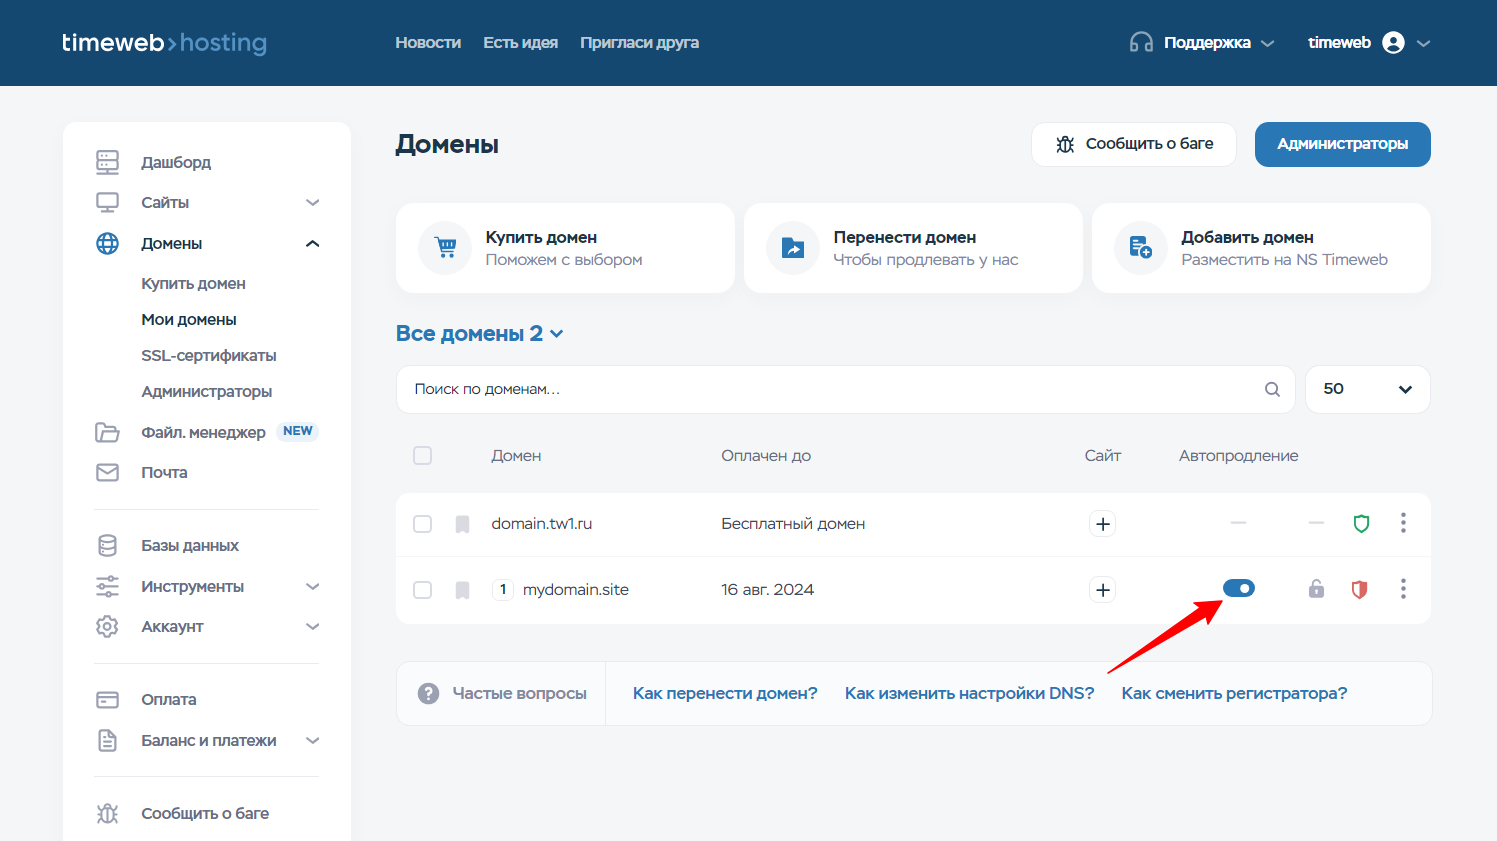This screenshot has height=841, width=1497.
Task: Open the 50 per-page dropdown
Action: [x=1367, y=389]
